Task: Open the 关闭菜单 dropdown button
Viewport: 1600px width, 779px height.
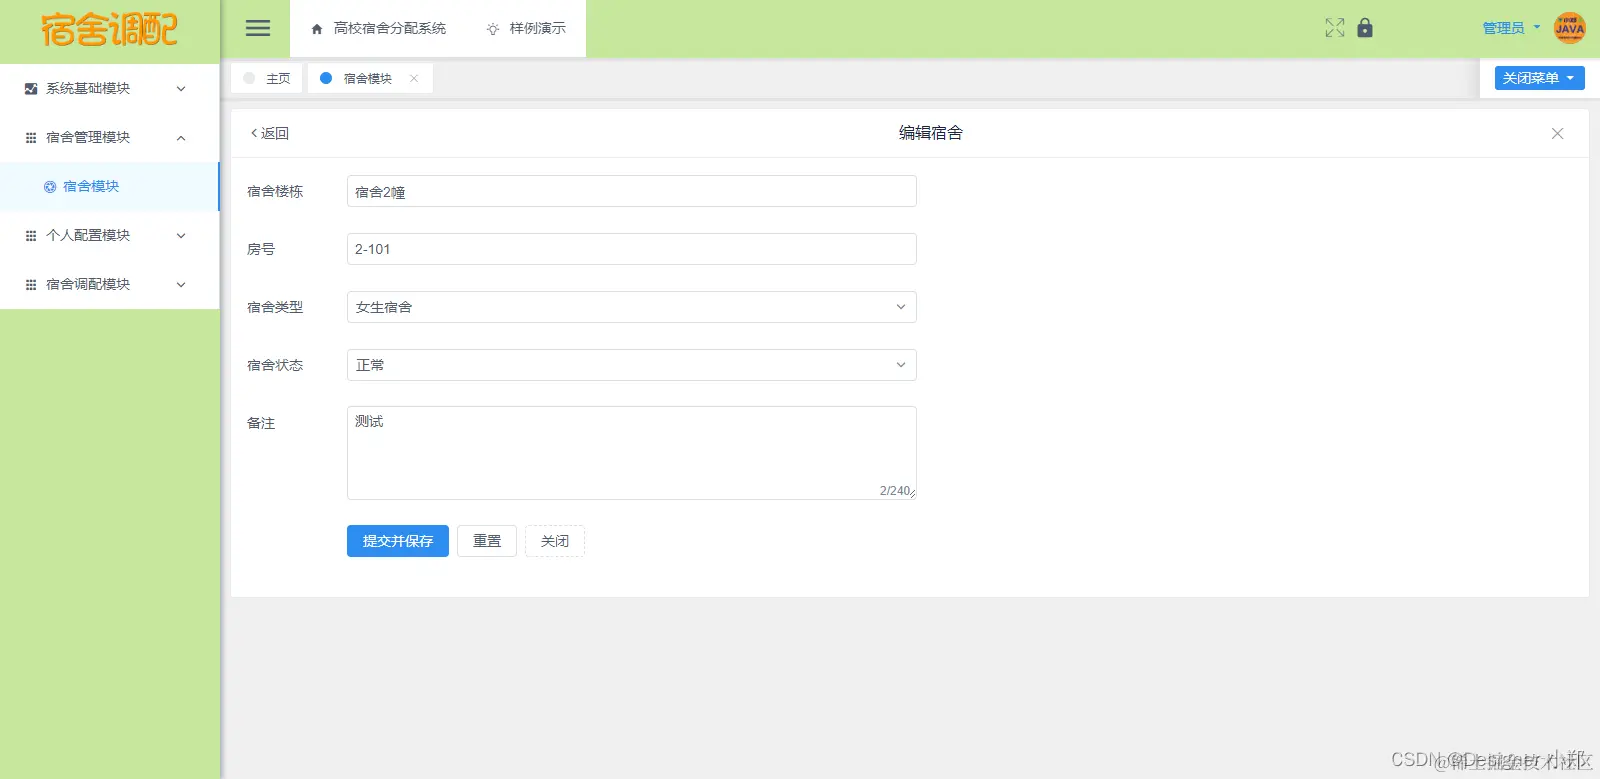Action: (x=1539, y=78)
